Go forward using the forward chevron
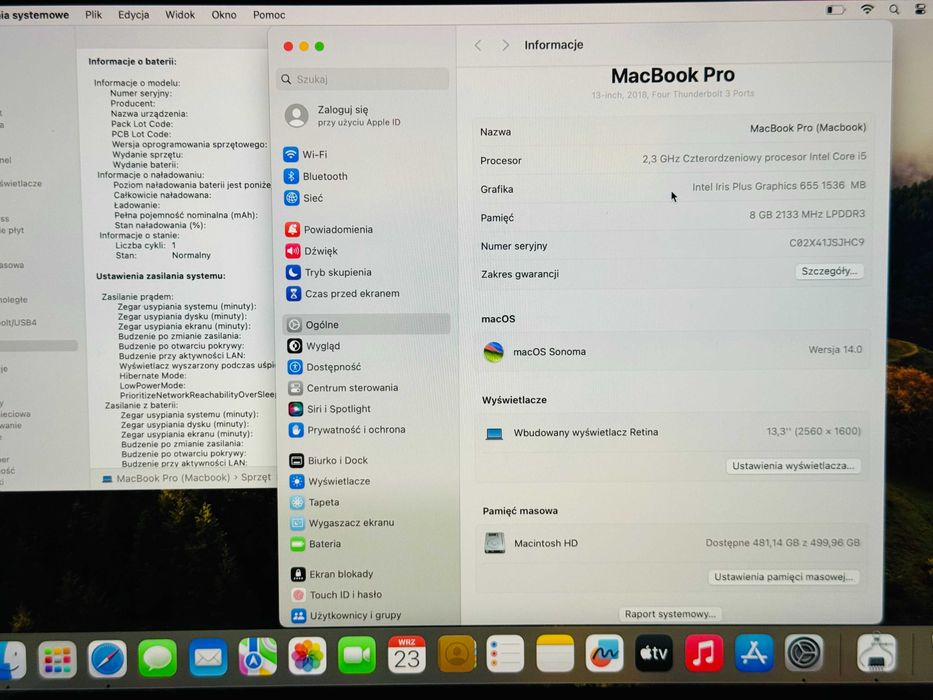 pyautogui.click(x=506, y=45)
